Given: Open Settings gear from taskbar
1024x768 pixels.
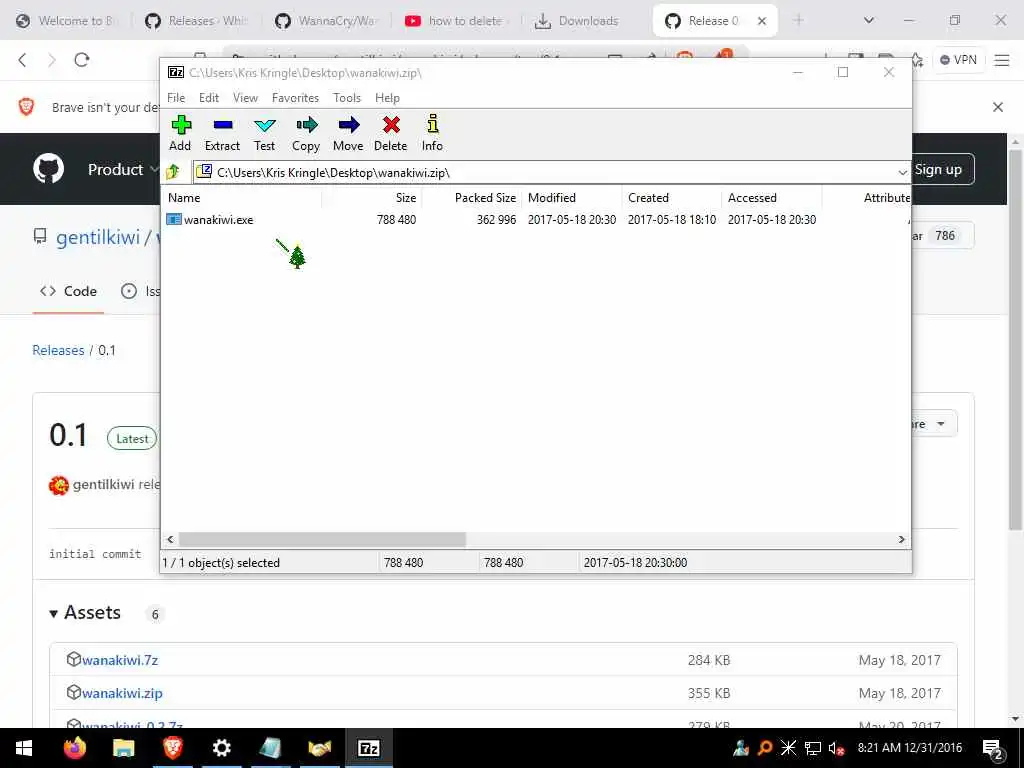Looking at the screenshot, I should [x=221, y=748].
